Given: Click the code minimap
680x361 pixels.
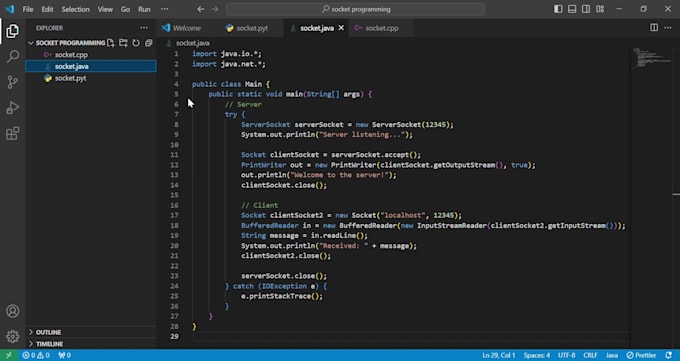Looking at the screenshot, I should (651, 58).
